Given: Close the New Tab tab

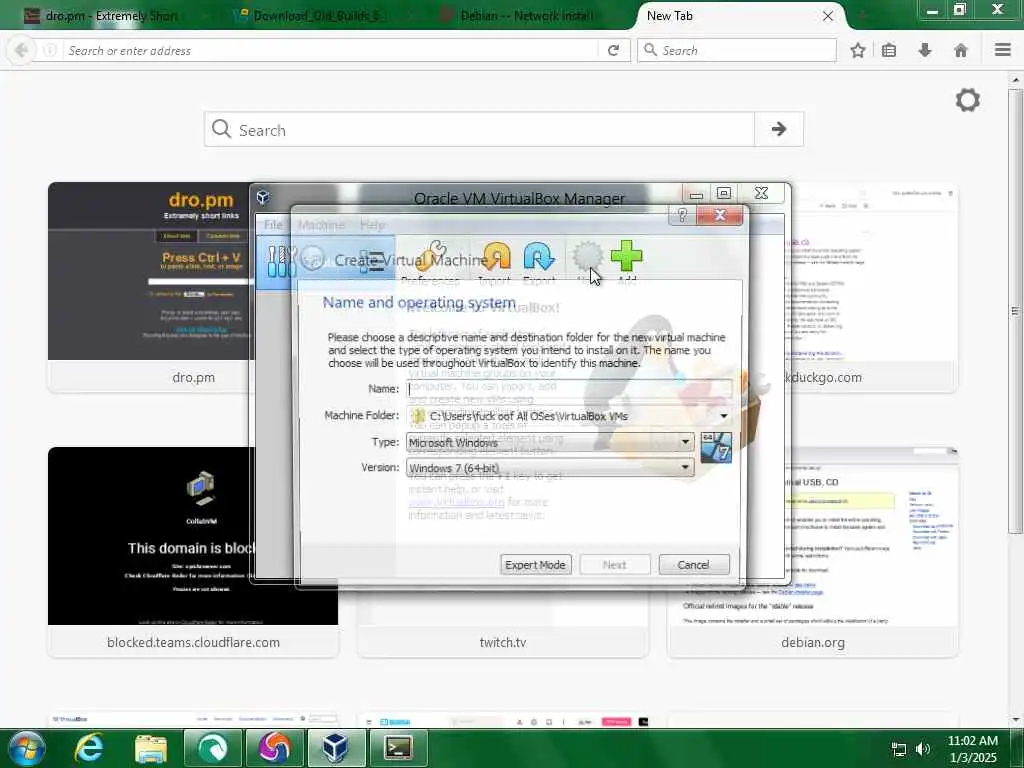Looking at the screenshot, I should click(x=827, y=16).
